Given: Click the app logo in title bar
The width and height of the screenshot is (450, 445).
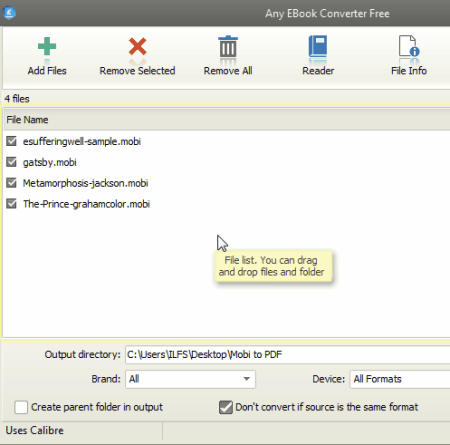Looking at the screenshot, I should pyautogui.click(x=9, y=13).
